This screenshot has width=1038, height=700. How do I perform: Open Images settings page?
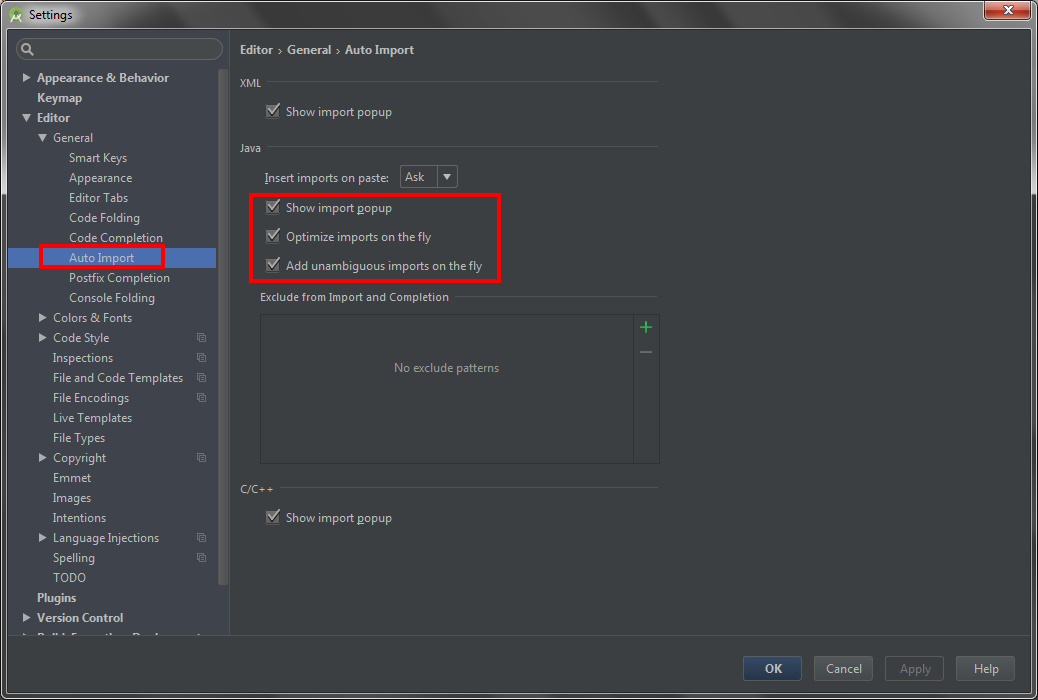71,498
